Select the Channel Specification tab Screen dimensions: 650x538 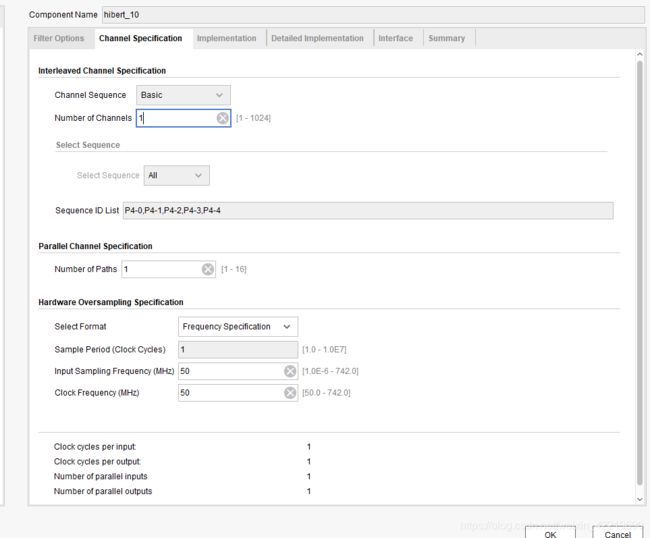(141, 38)
